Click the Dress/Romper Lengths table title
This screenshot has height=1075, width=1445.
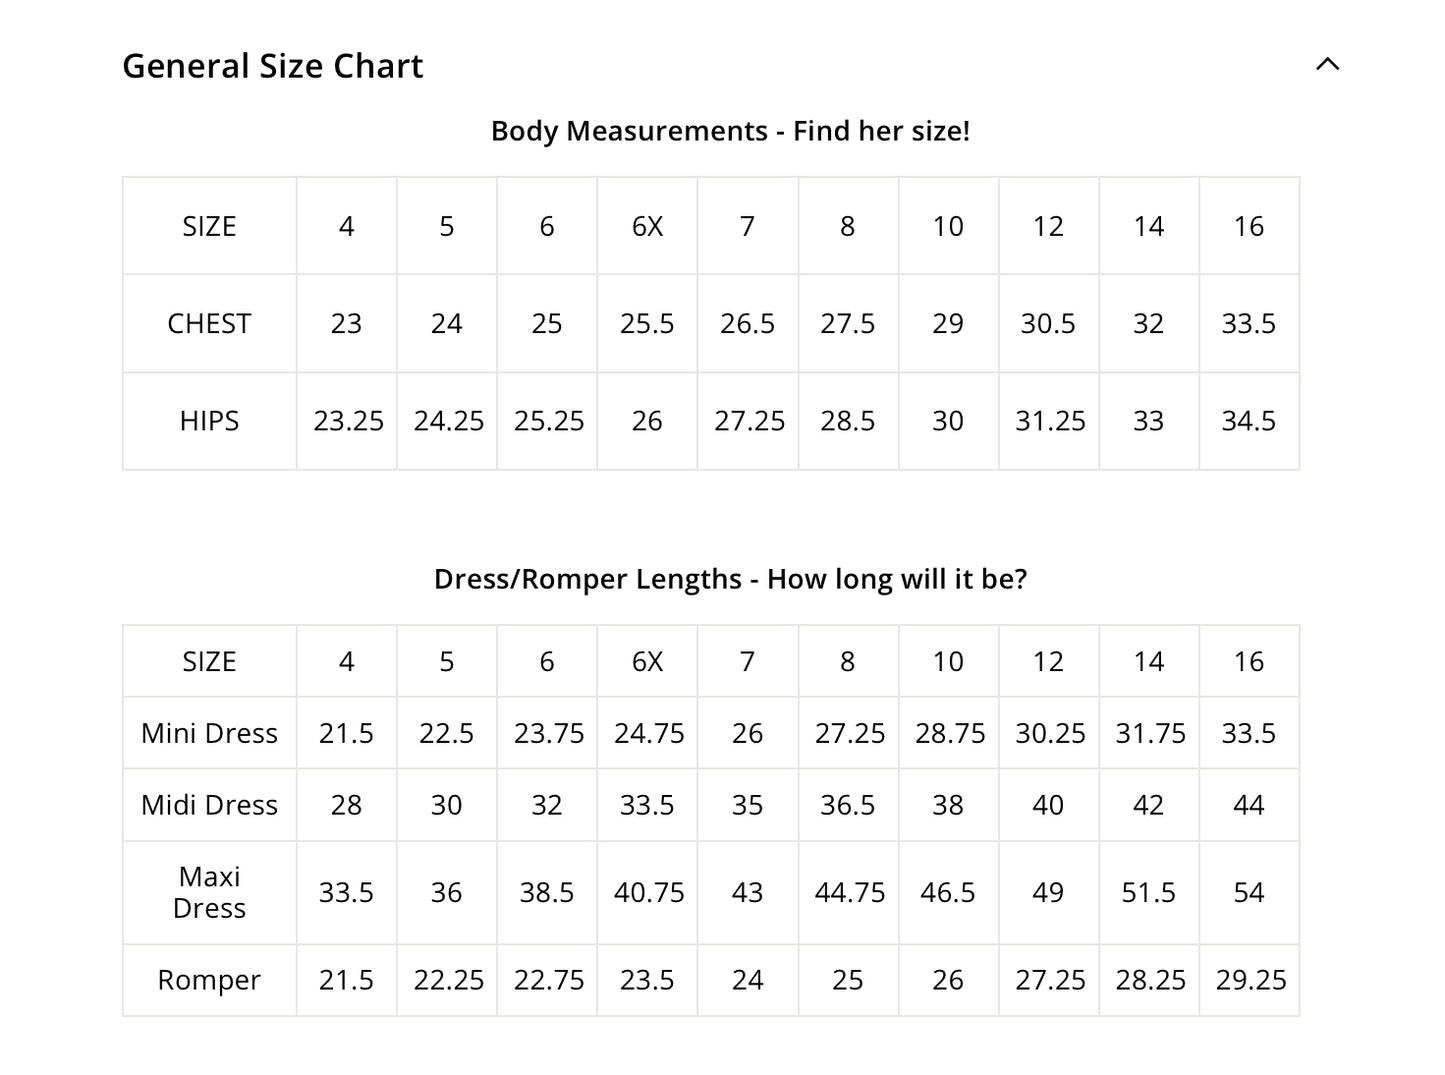[730, 579]
